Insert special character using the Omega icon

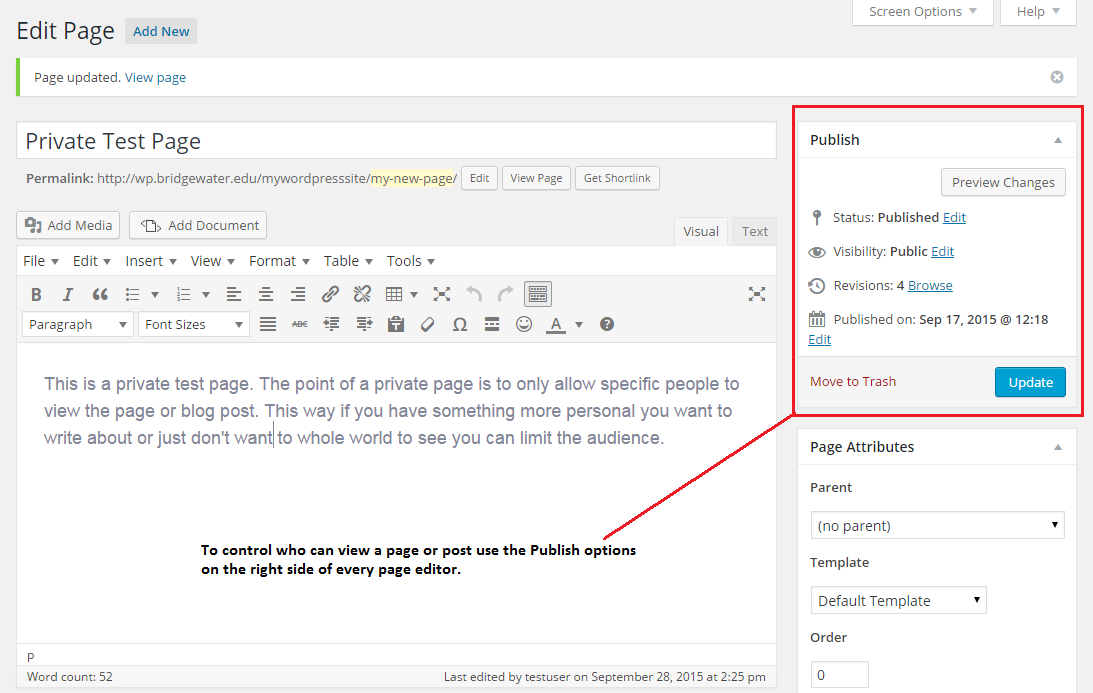(460, 324)
